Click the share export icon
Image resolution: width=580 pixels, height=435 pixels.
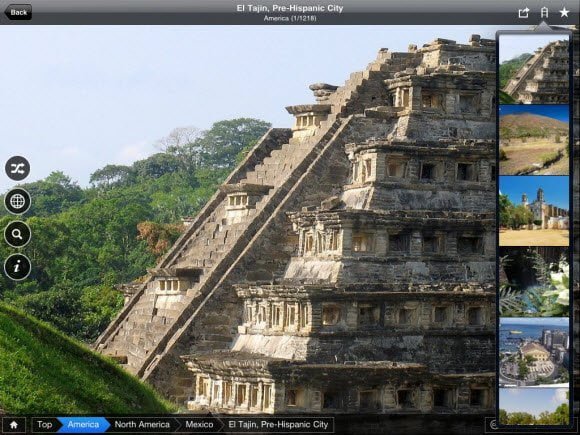[523, 13]
